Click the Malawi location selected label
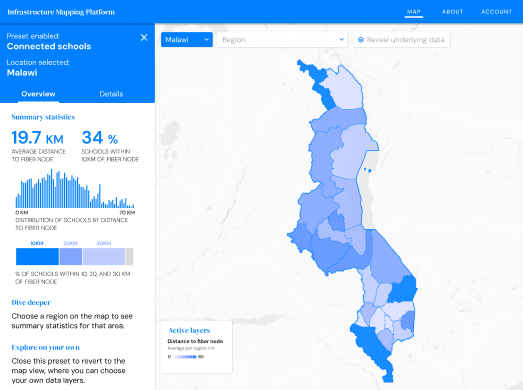Screen dimensions: 523x390 22,73
